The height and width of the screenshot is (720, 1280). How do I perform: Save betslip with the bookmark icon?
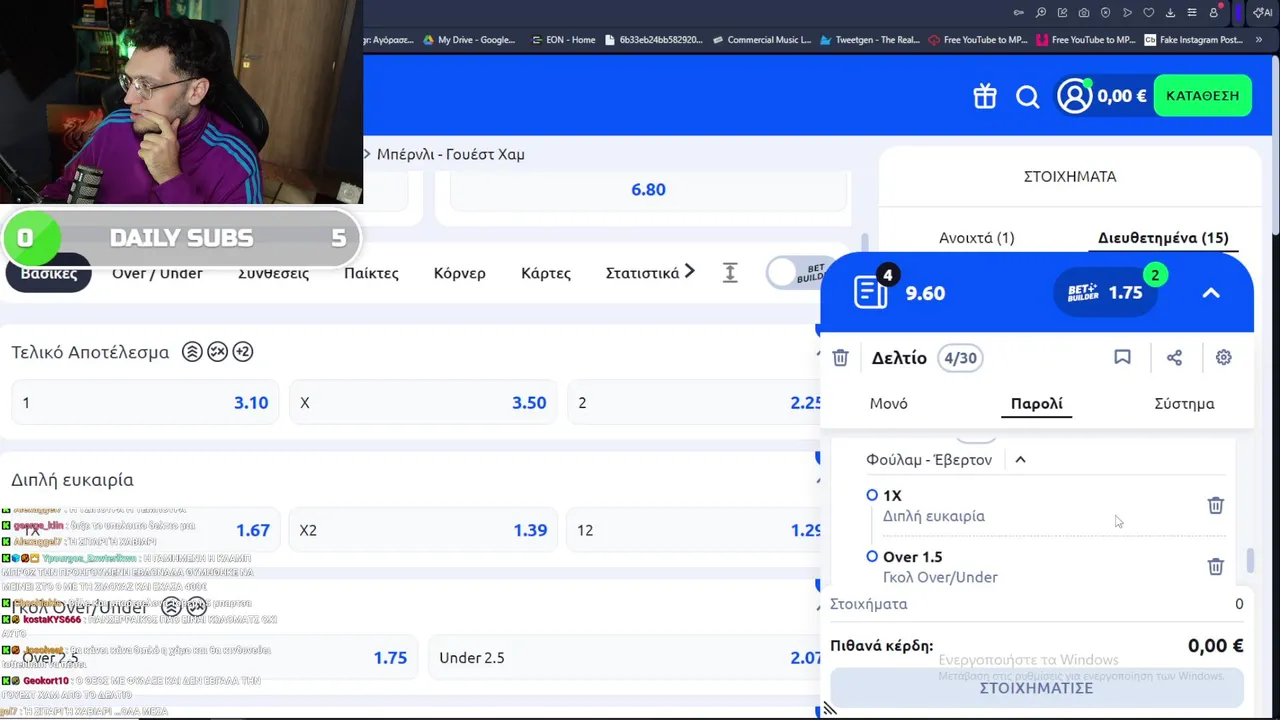pyautogui.click(x=1122, y=357)
